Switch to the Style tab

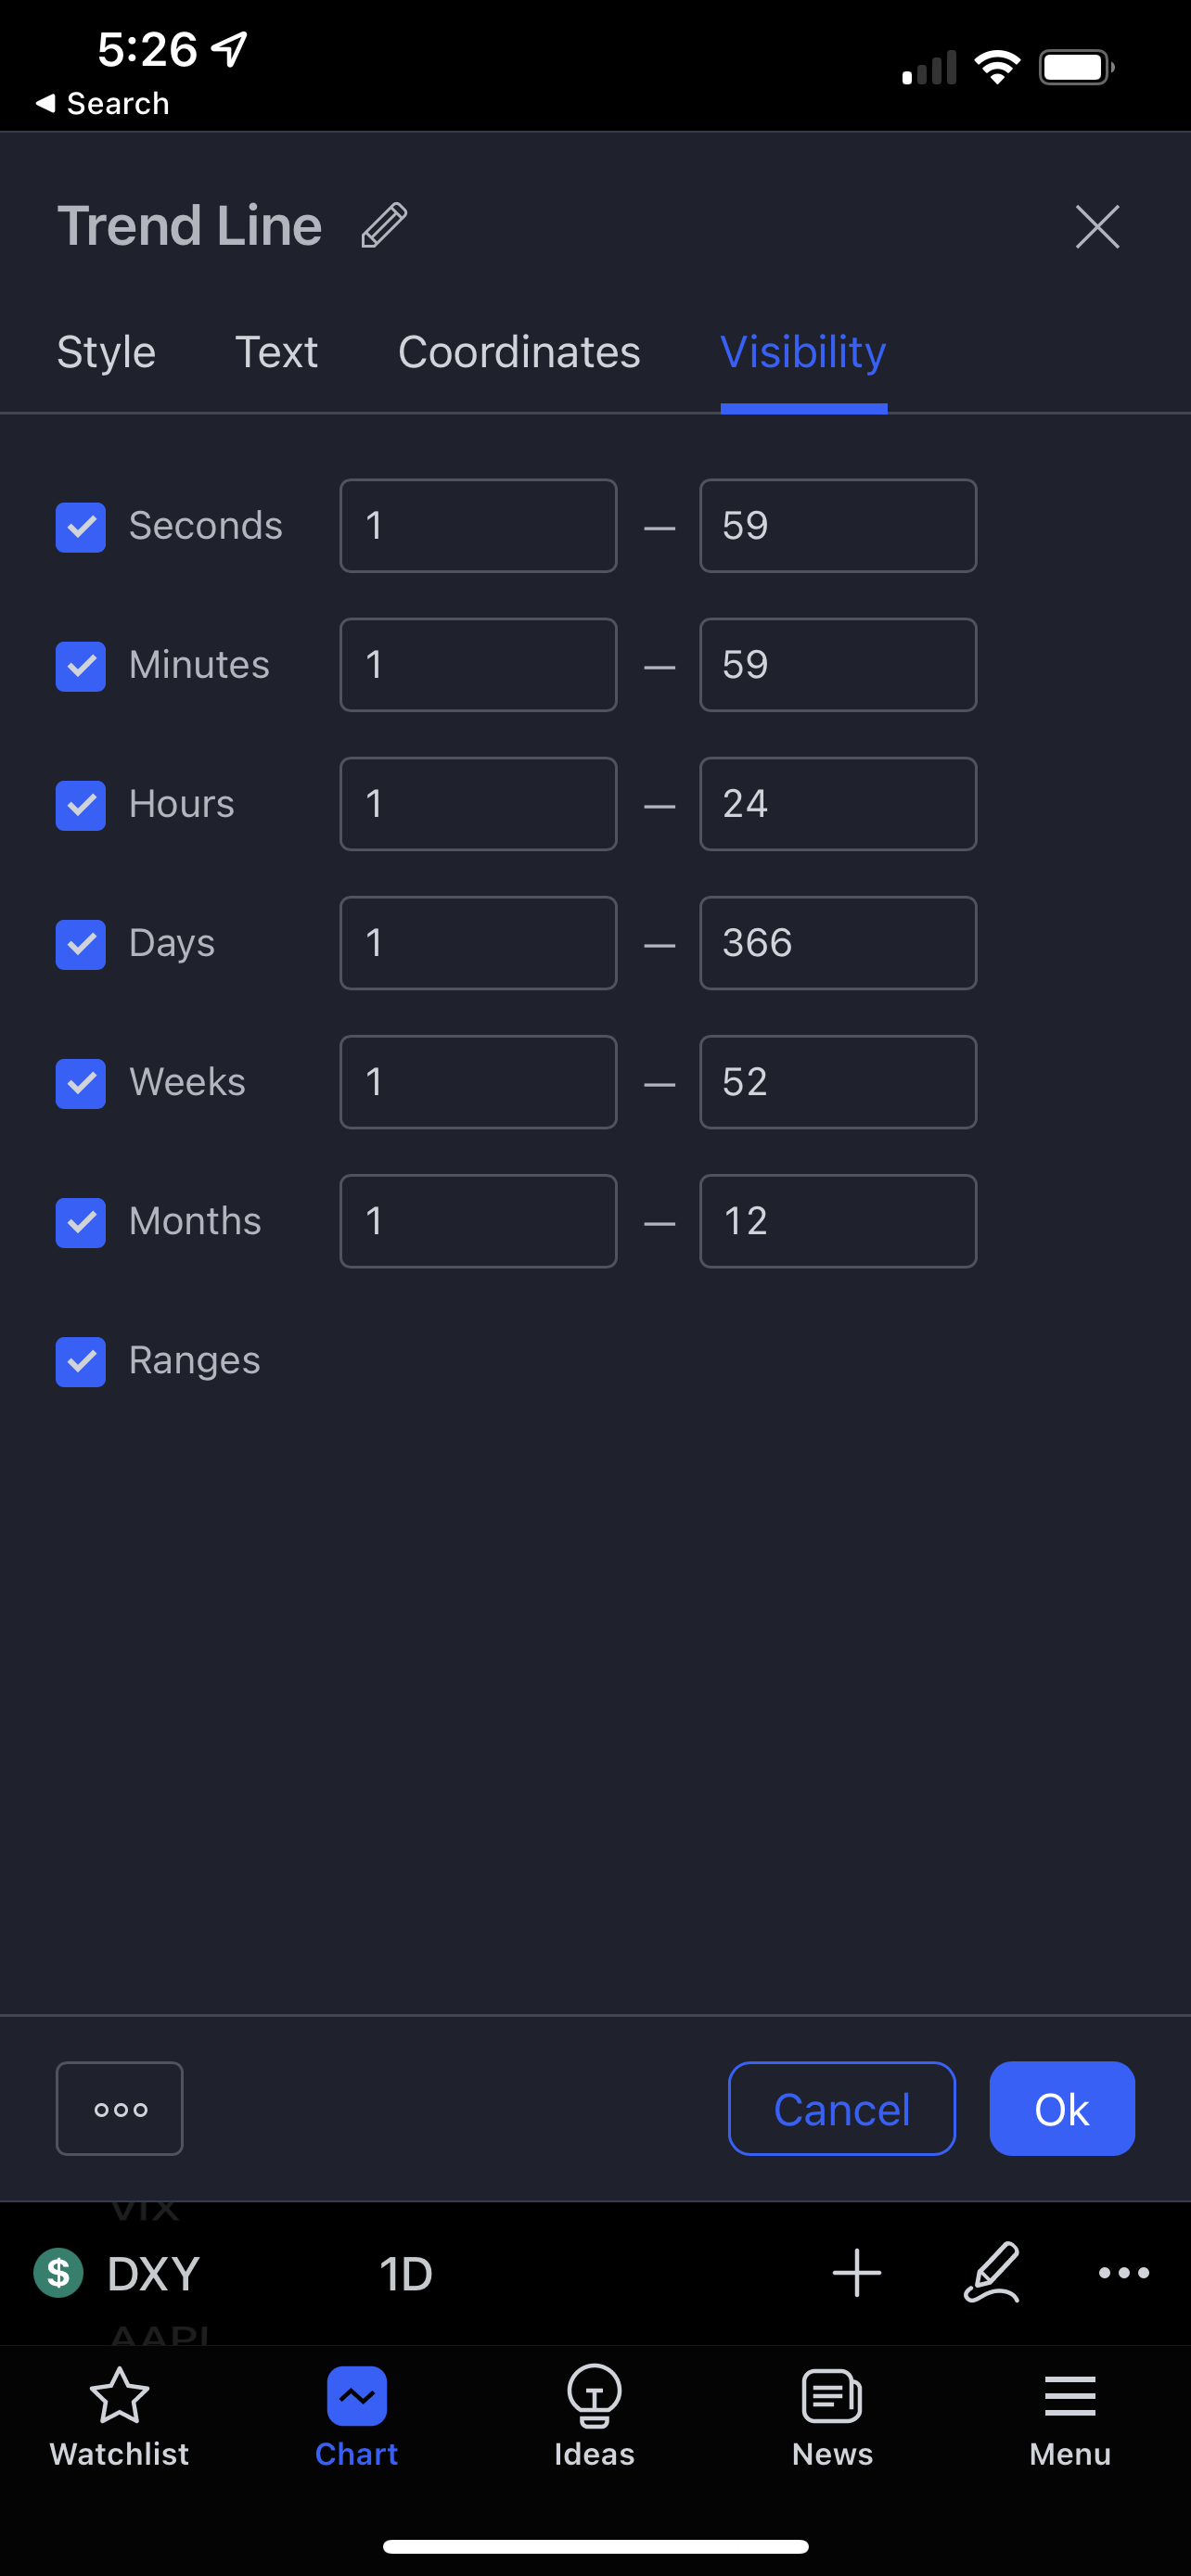pyautogui.click(x=106, y=352)
